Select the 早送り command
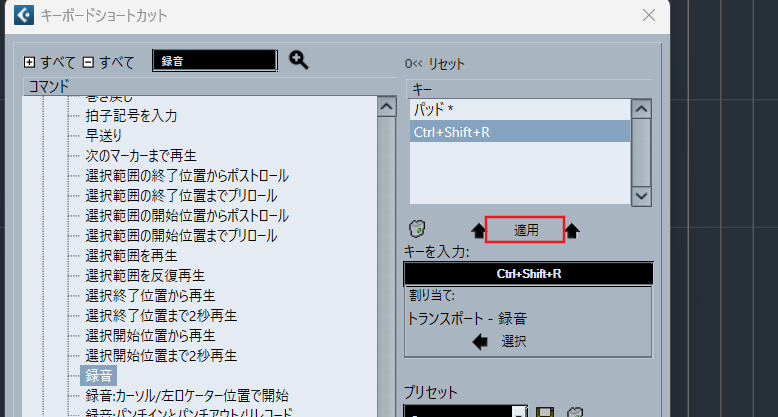The height and width of the screenshot is (417, 778). click(103, 136)
